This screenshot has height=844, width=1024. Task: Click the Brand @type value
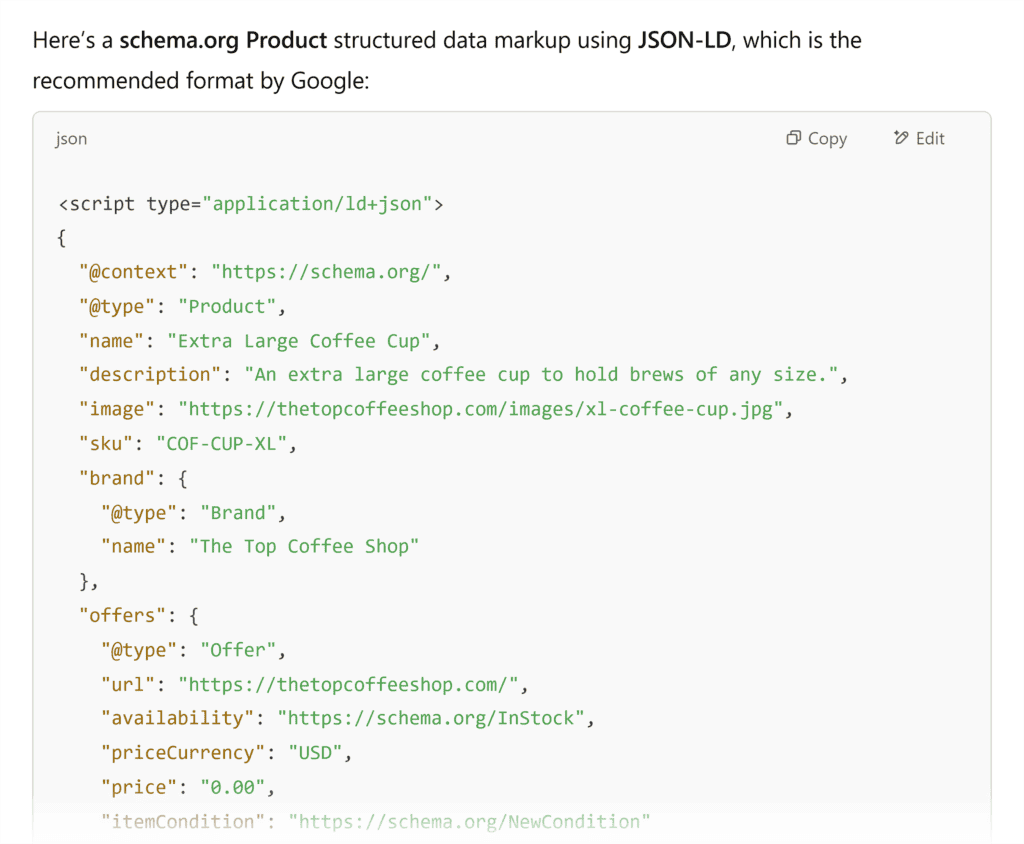coord(240,512)
